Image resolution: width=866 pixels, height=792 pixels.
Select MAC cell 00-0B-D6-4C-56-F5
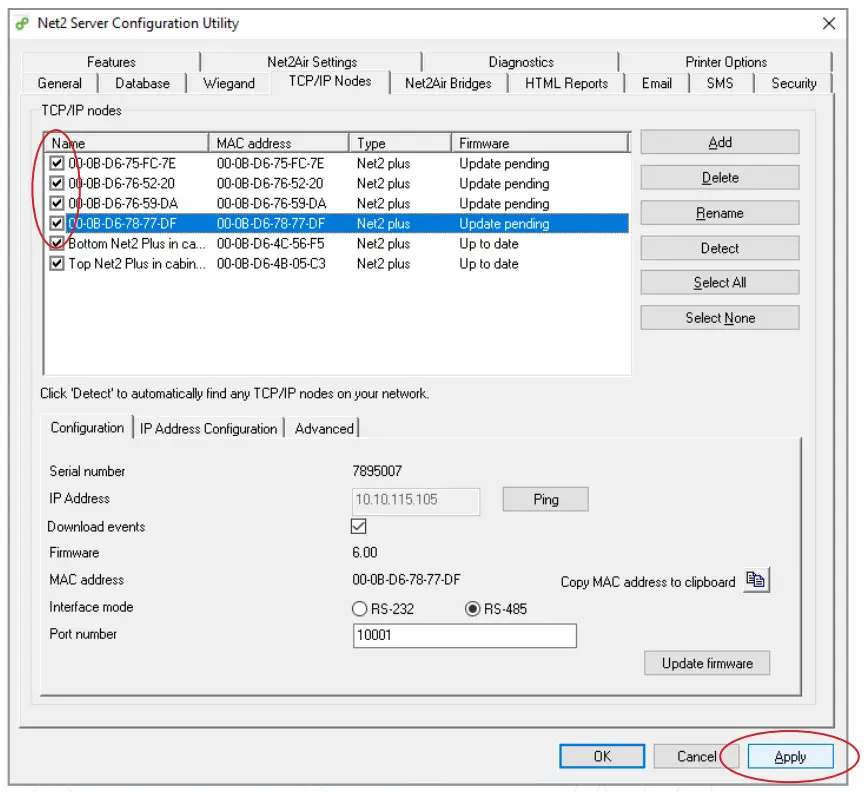271,244
